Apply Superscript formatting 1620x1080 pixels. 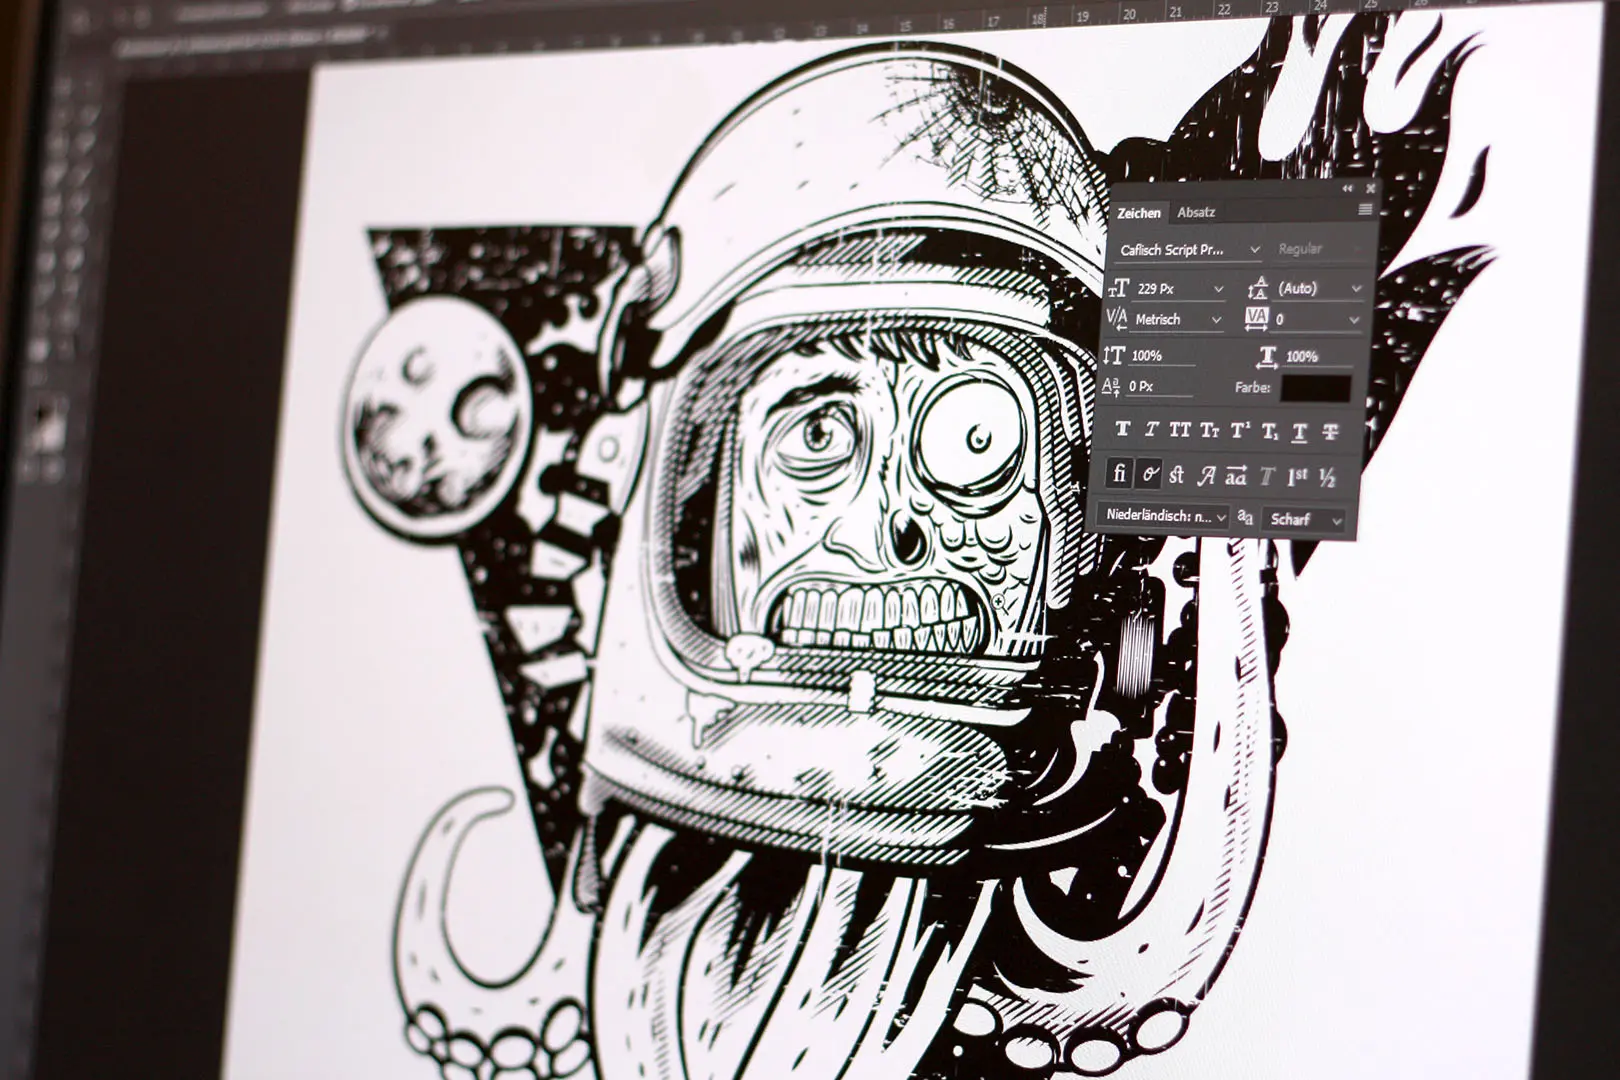click(1240, 431)
